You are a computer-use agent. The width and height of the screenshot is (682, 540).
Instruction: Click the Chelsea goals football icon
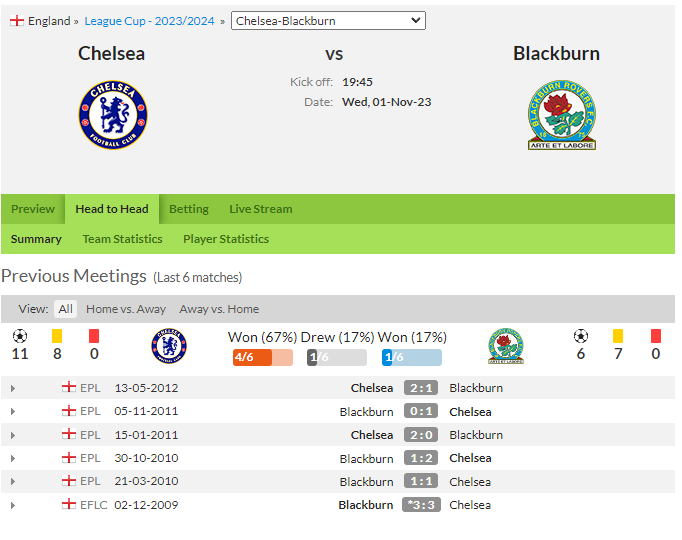[20, 336]
